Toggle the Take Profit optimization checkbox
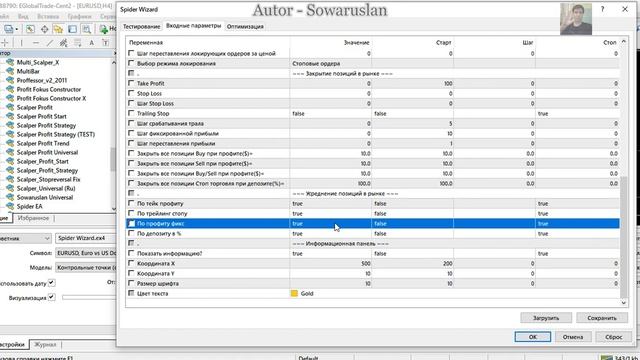 point(131,83)
